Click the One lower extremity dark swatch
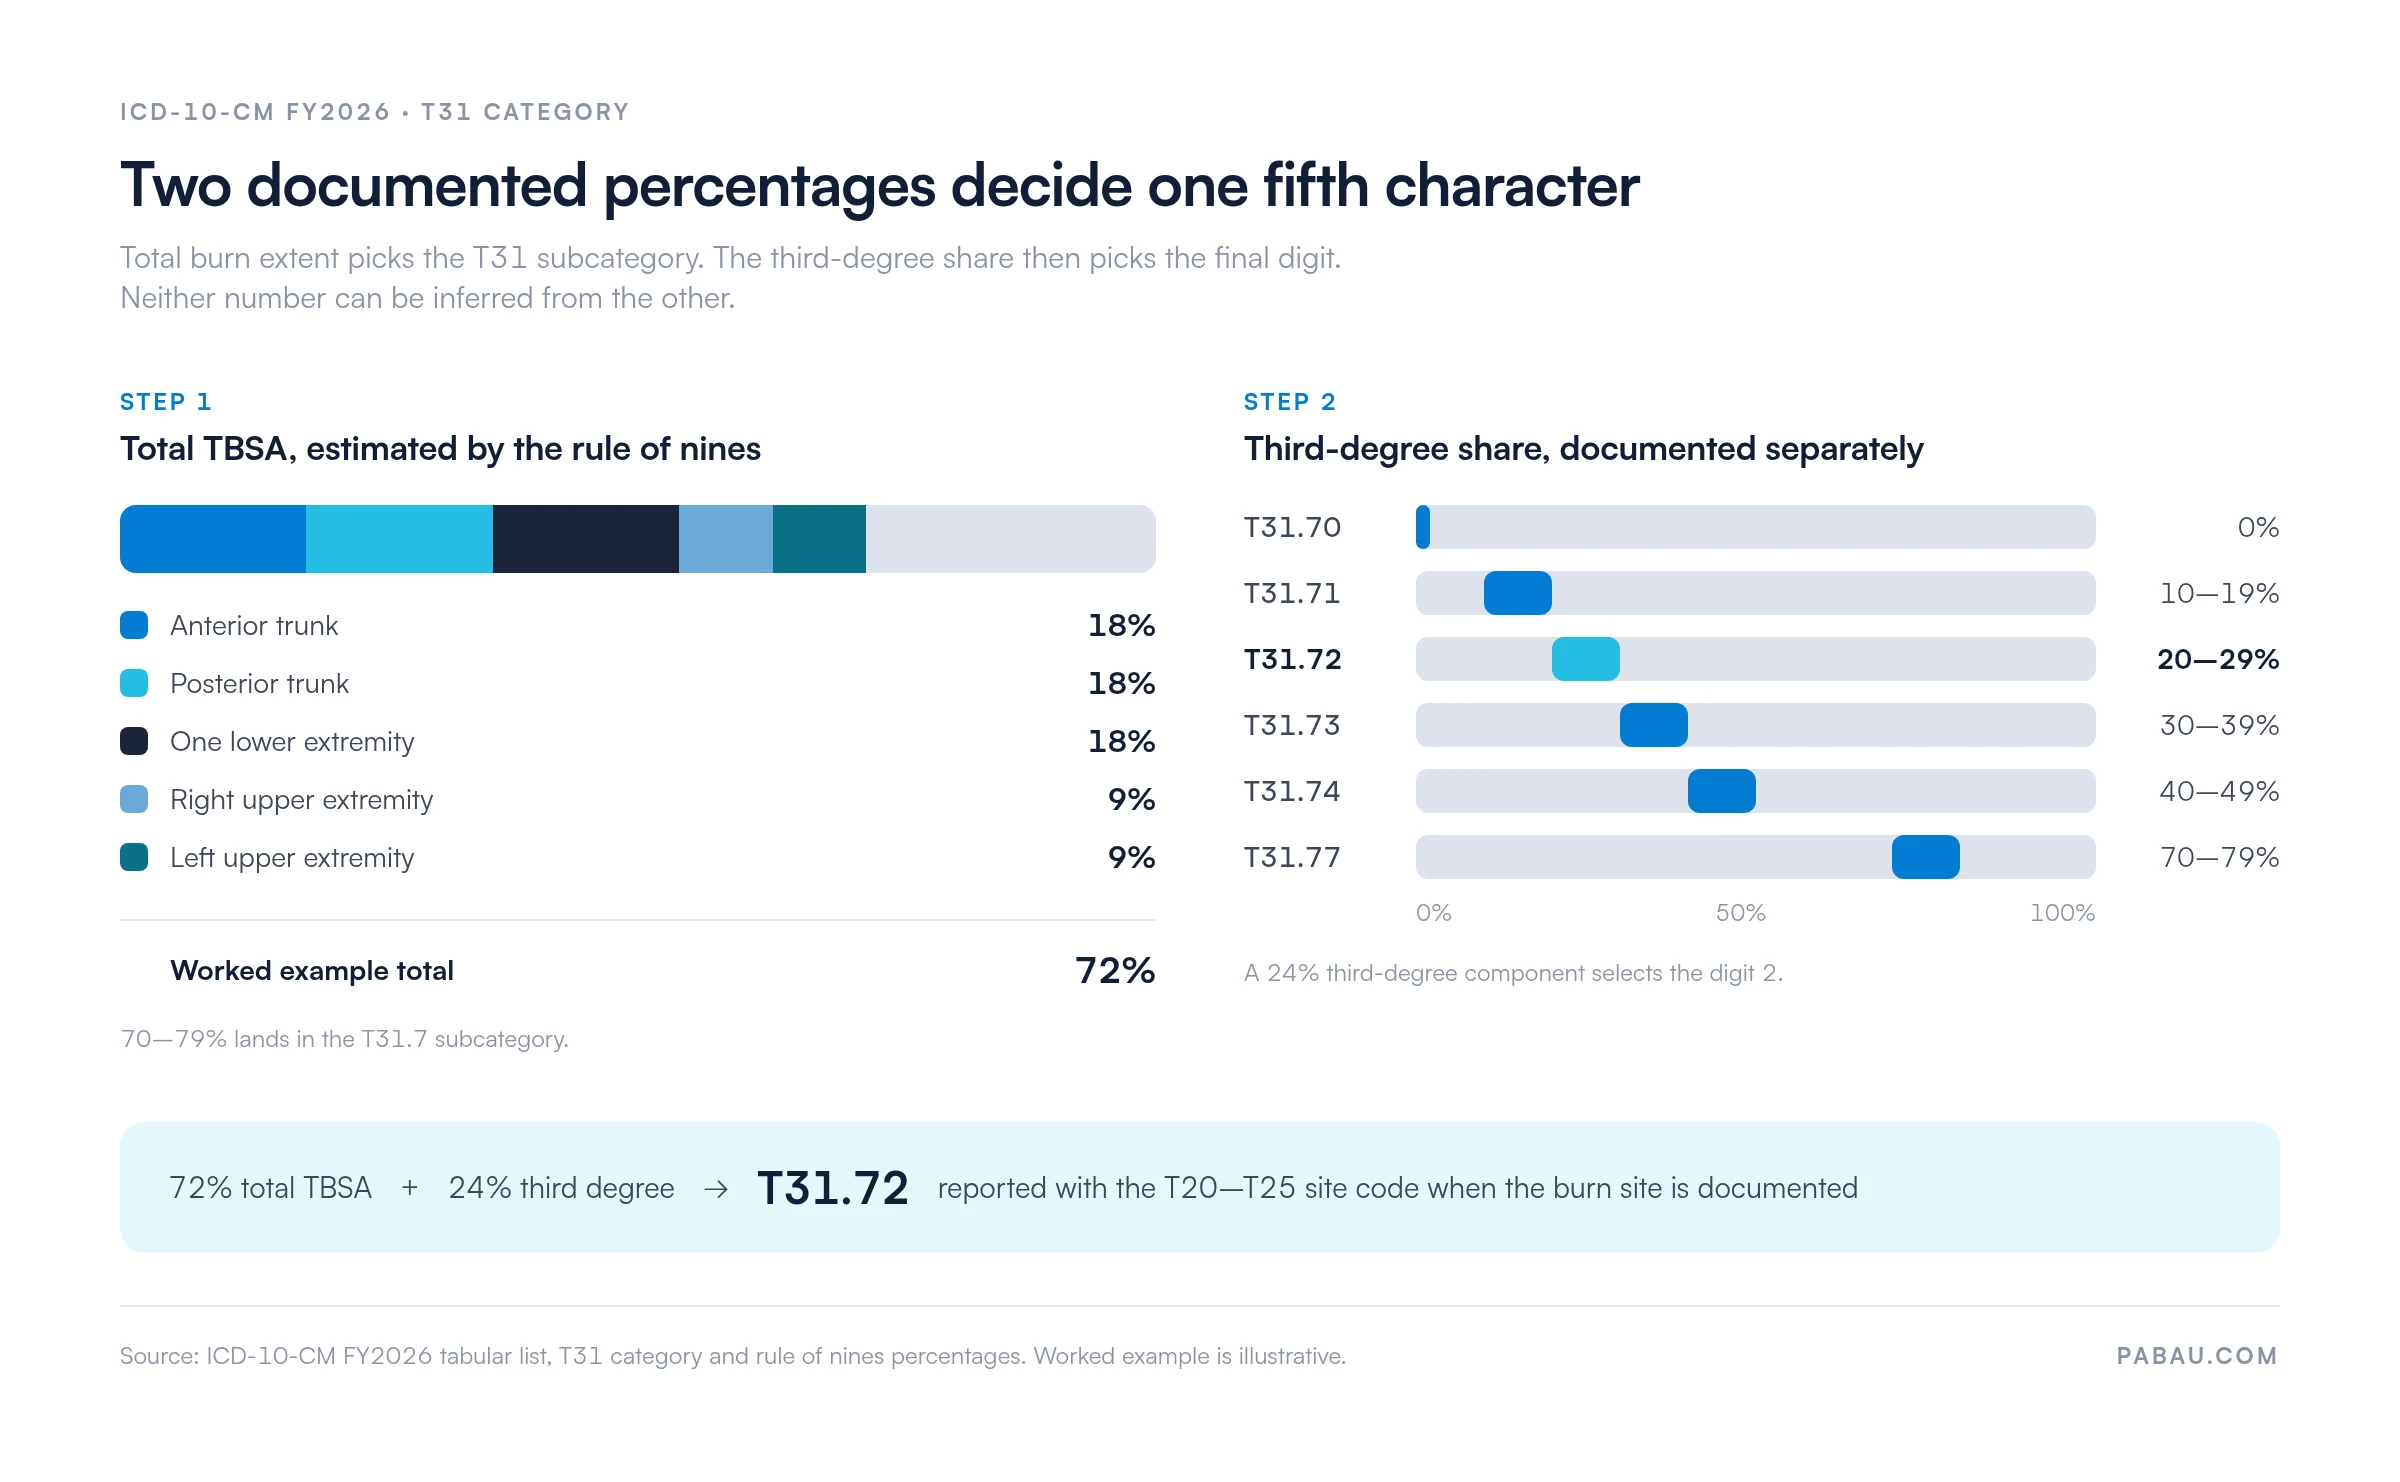 point(134,741)
